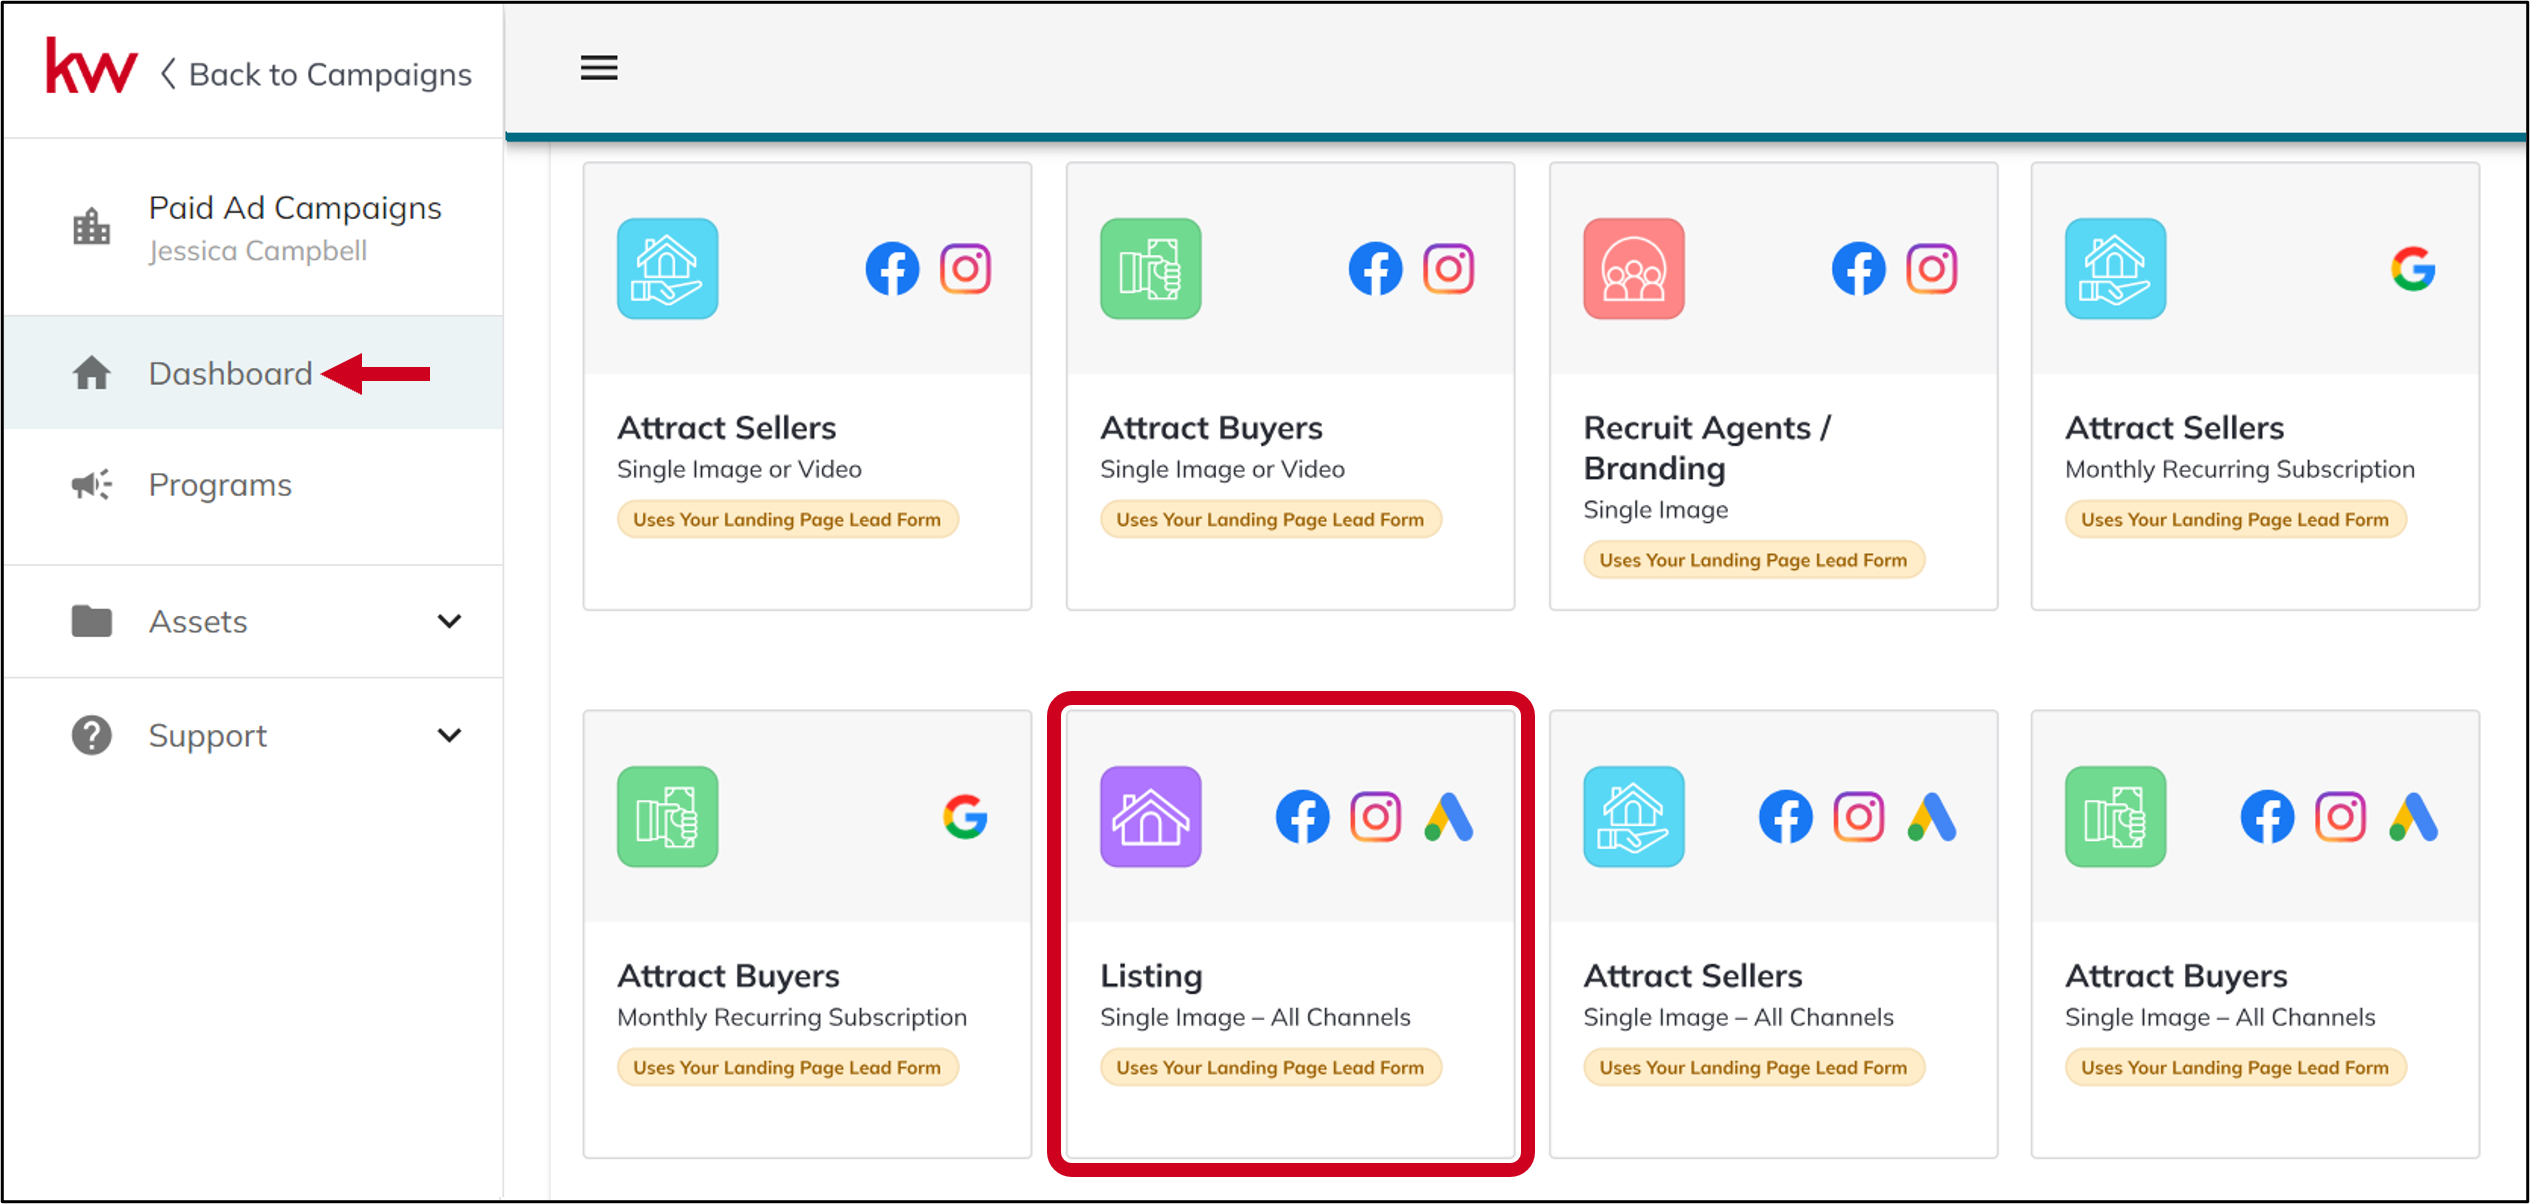Click Facebook icon on Attract Buyers Single Image or Video
Image resolution: width=2530 pixels, height=1204 pixels.
point(1375,268)
